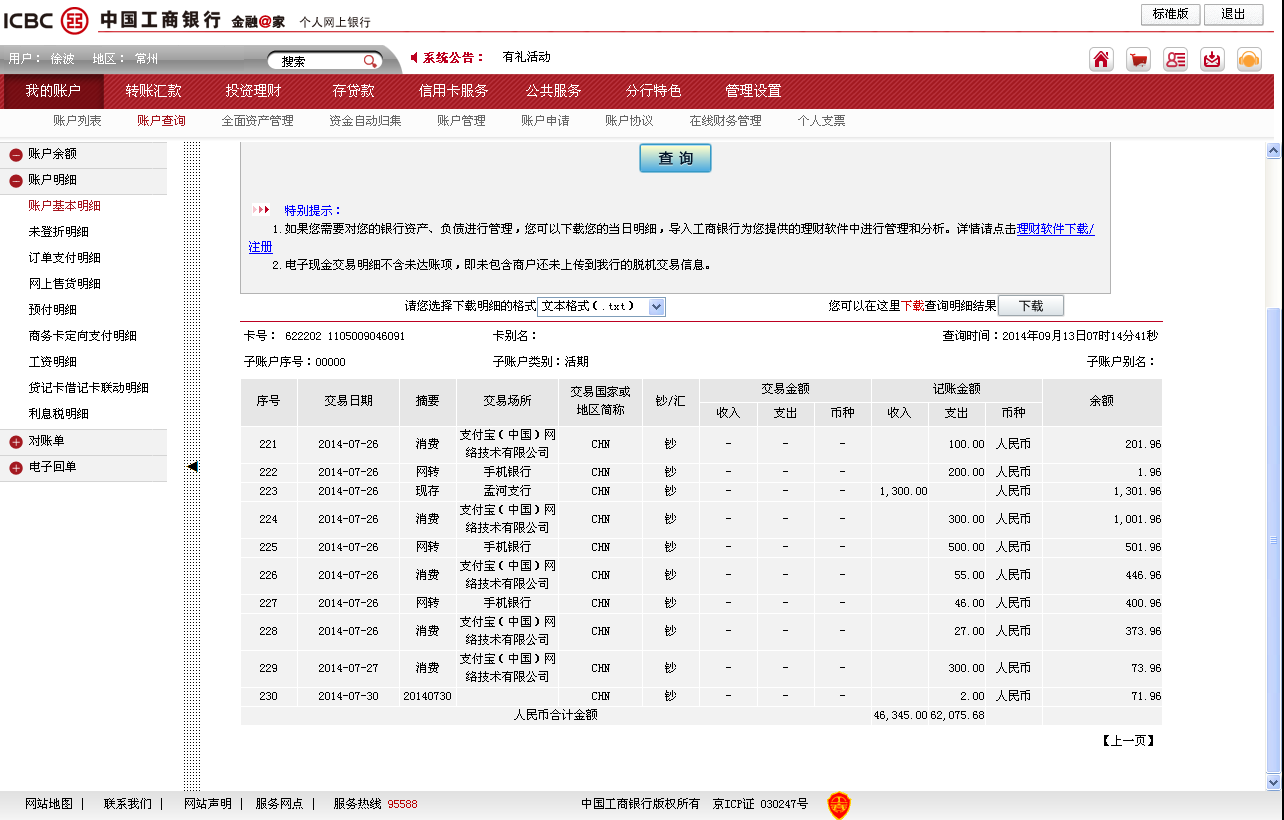Viewport: 1284px width, 820px height.
Task: Open the shopping cart icon
Action: click(1138, 59)
